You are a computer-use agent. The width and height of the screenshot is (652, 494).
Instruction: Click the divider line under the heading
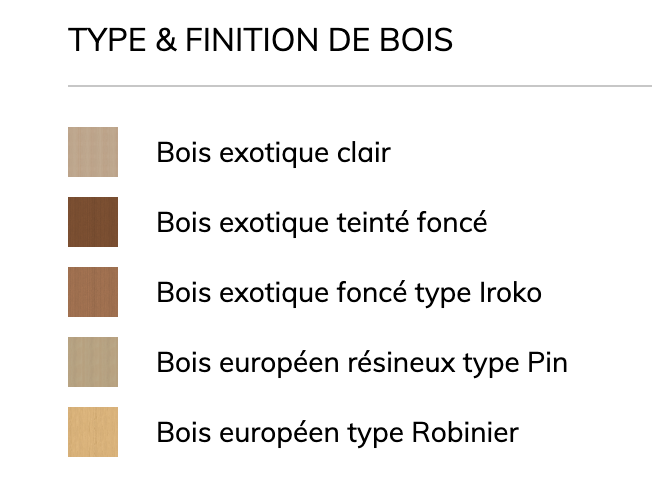pos(360,87)
